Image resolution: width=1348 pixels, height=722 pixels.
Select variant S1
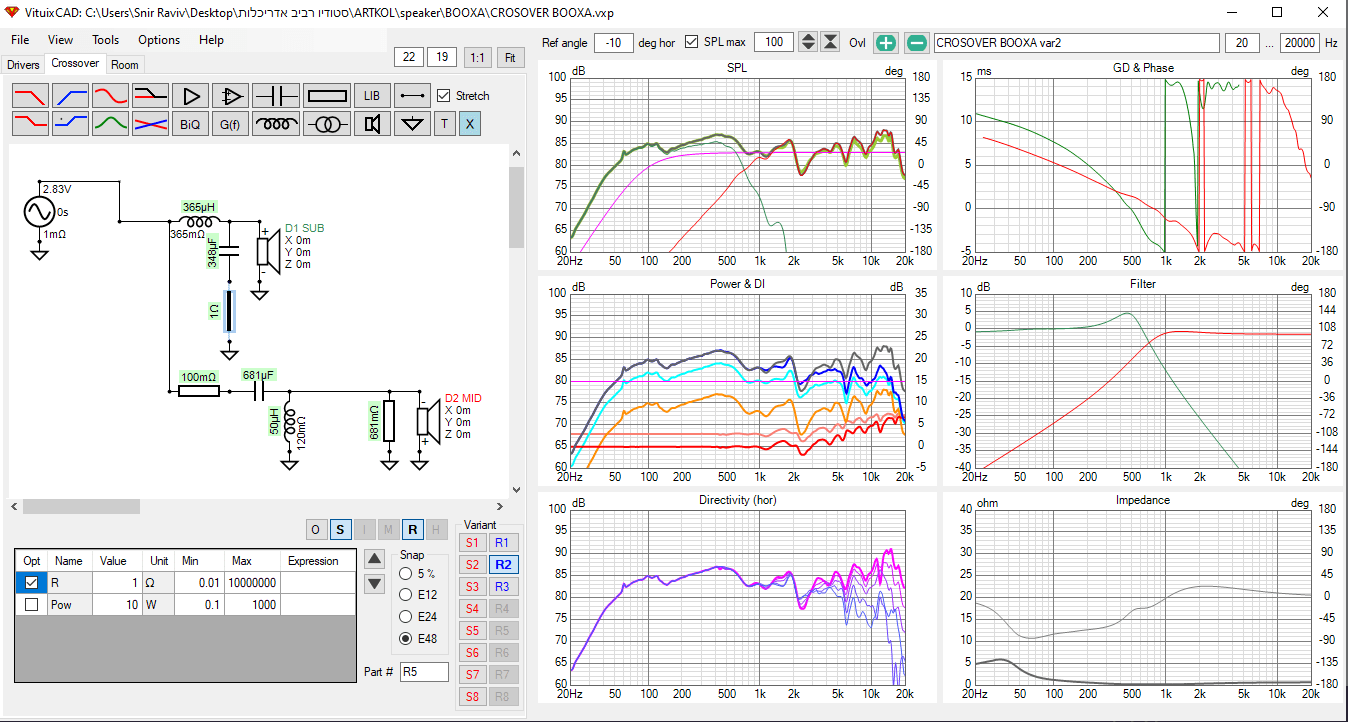473,542
